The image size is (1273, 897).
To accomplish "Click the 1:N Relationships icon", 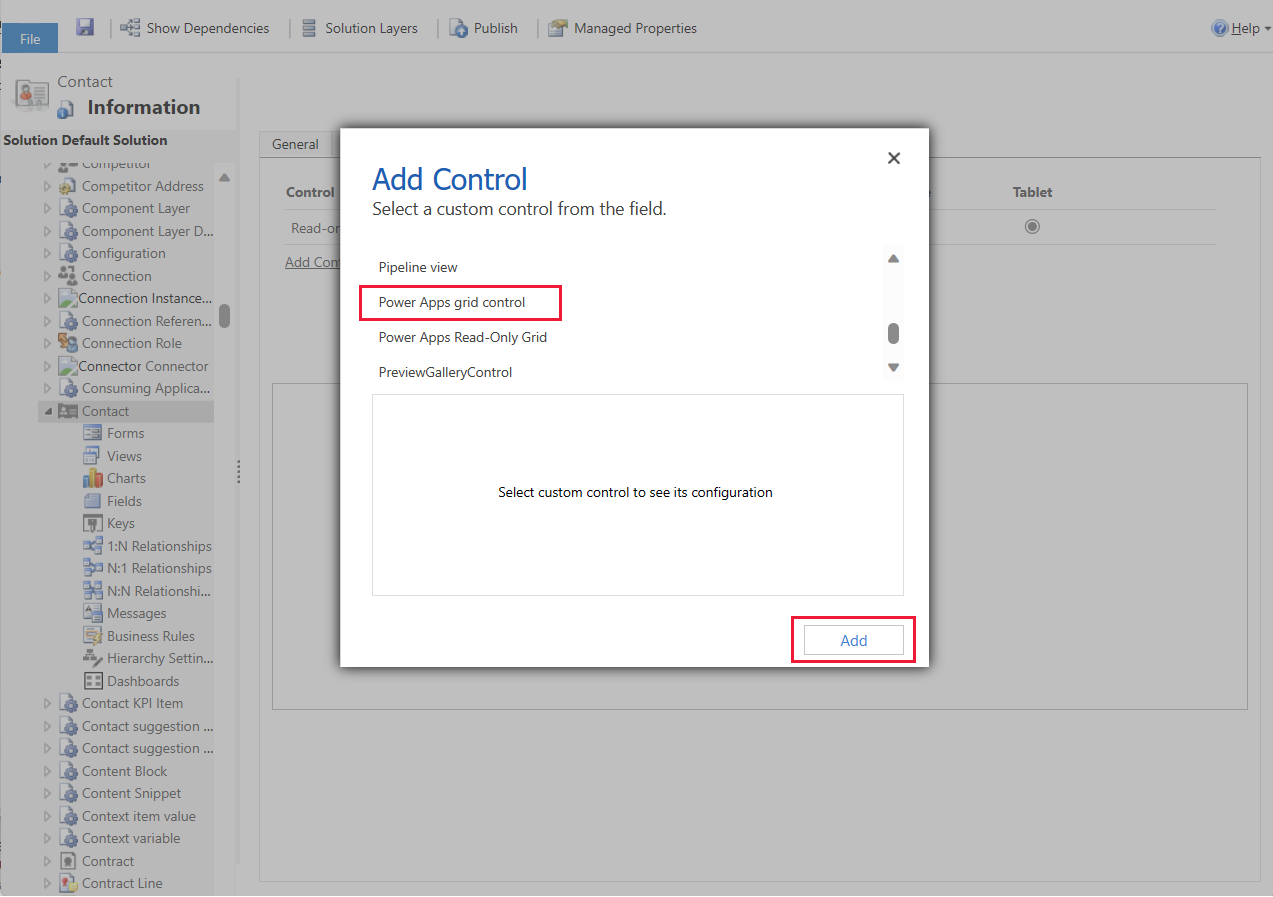I will (x=92, y=546).
